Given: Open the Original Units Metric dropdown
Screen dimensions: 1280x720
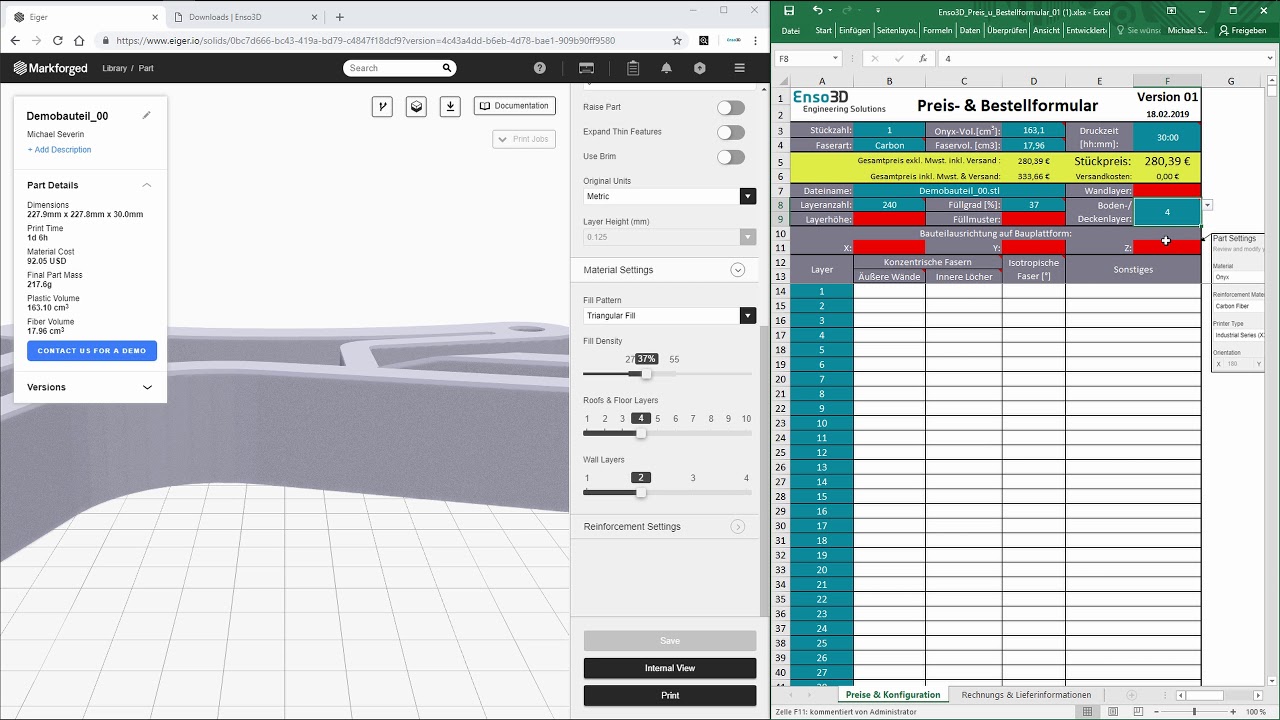Looking at the screenshot, I should tap(669, 196).
